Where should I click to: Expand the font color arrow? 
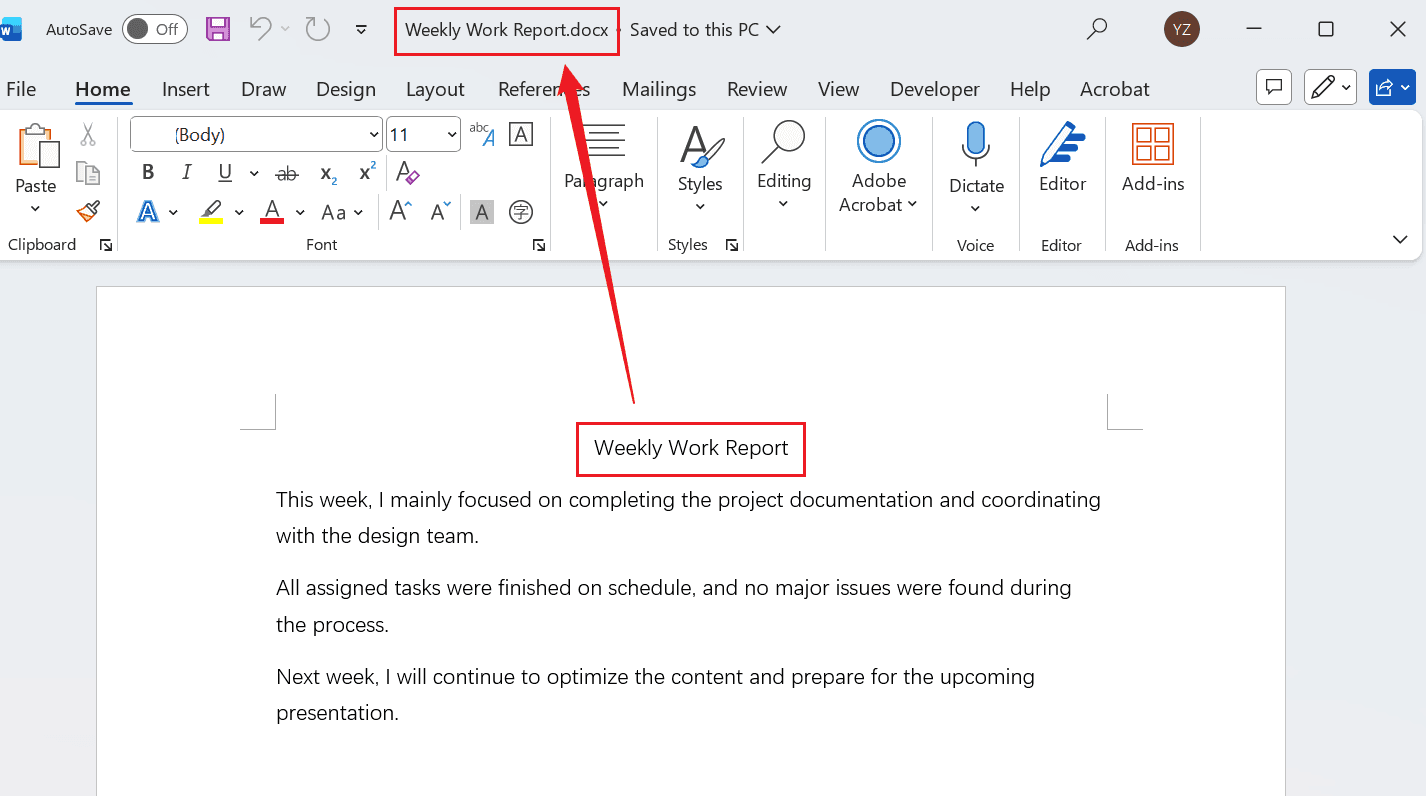(x=300, y=212)
